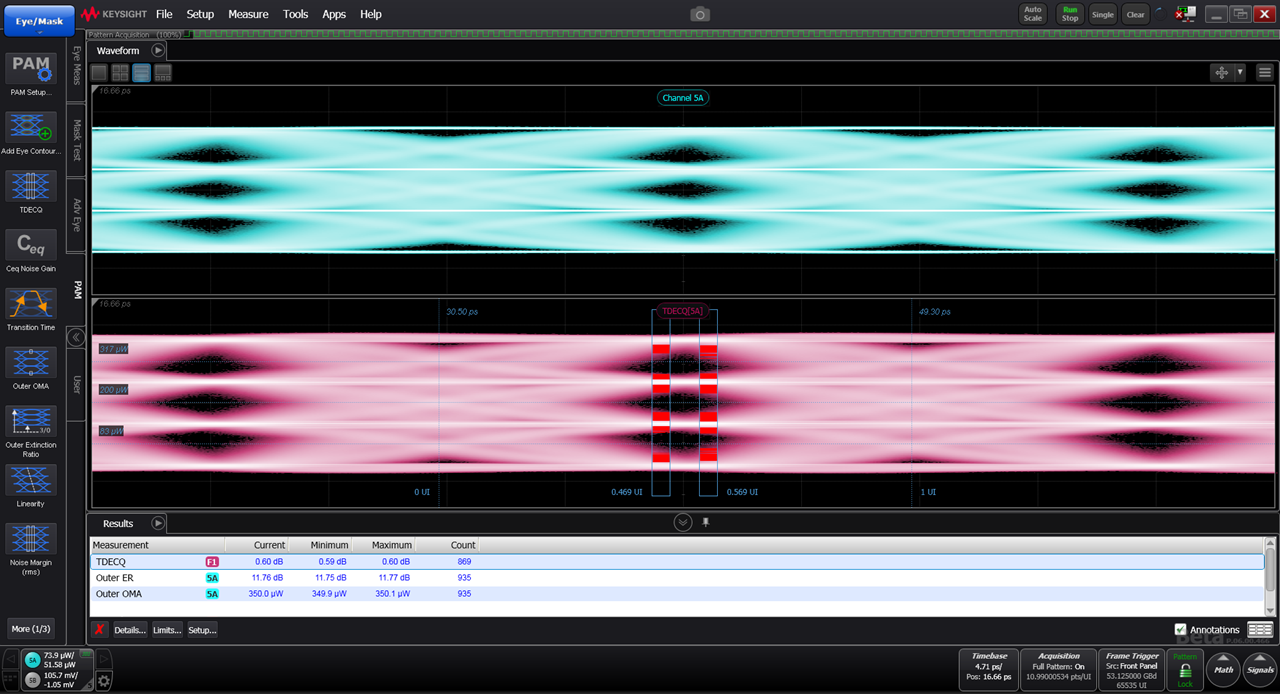Expand the Signals panel
The width and height of the screenshot is (1280, 694).
[1260, 670]
